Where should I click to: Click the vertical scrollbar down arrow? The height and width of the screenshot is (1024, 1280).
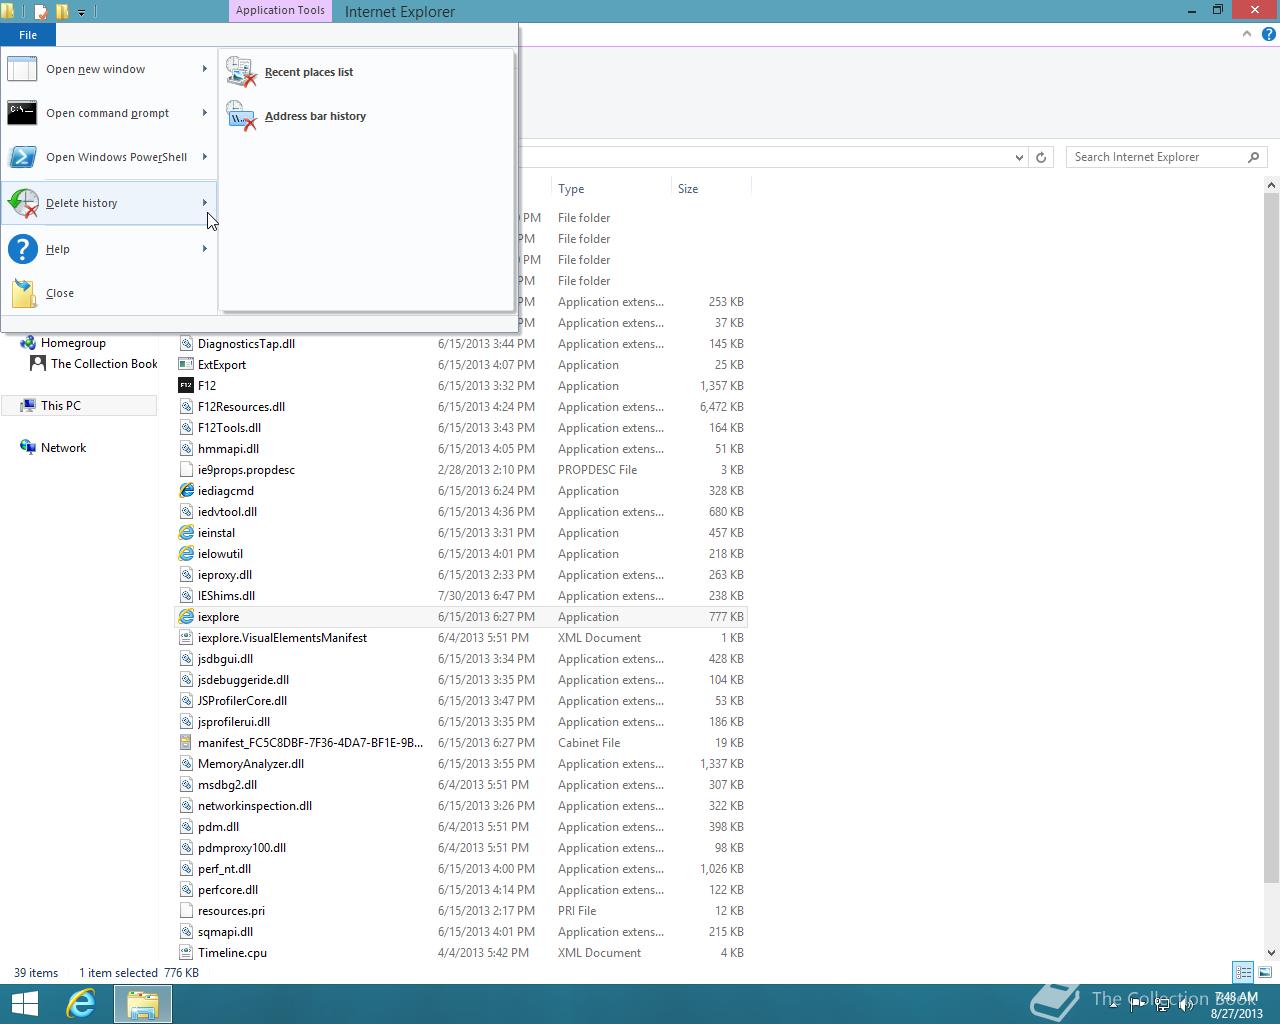click(1272, 953)
